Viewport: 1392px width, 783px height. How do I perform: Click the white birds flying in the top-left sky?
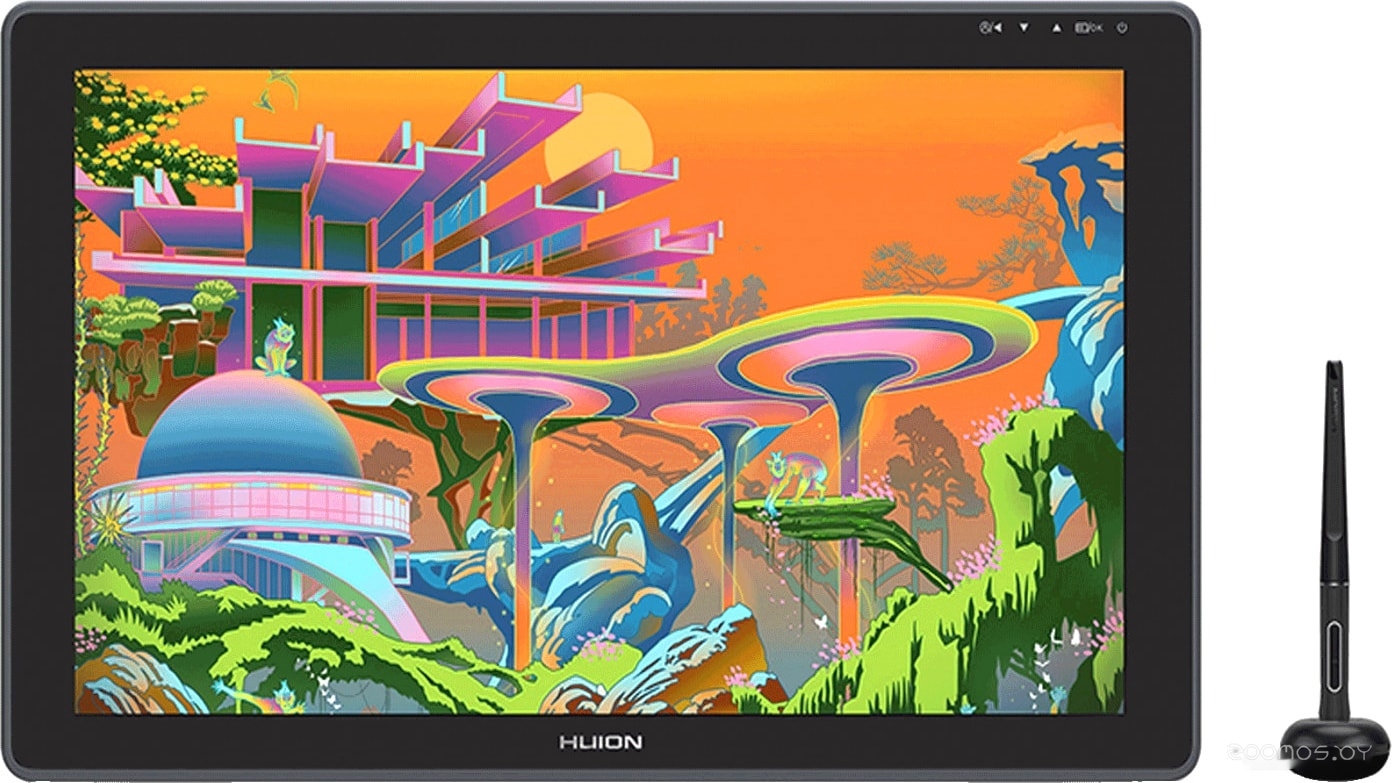tap(276, 92)
